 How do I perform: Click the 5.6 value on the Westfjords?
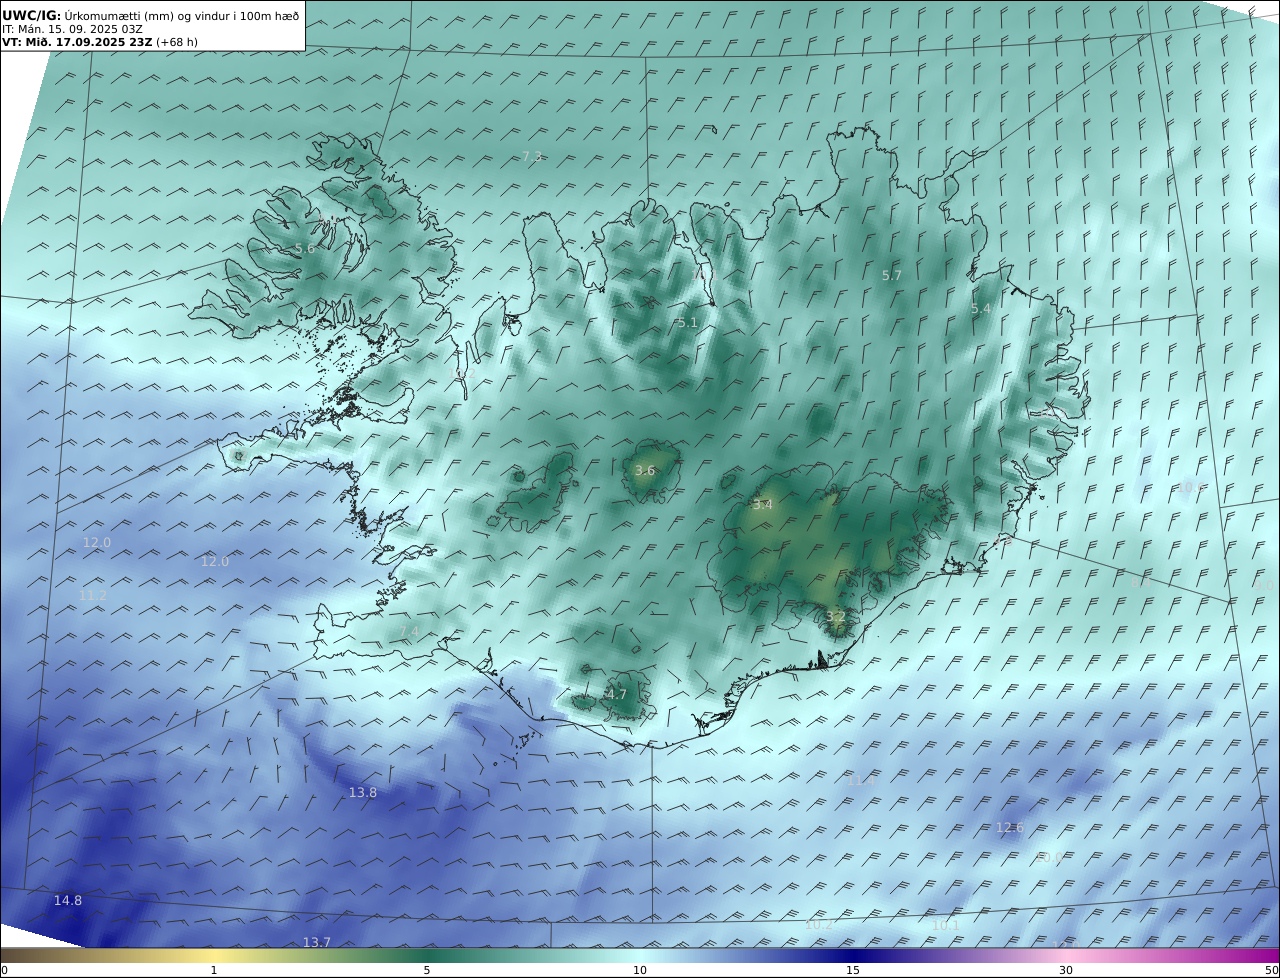[305, 248]
